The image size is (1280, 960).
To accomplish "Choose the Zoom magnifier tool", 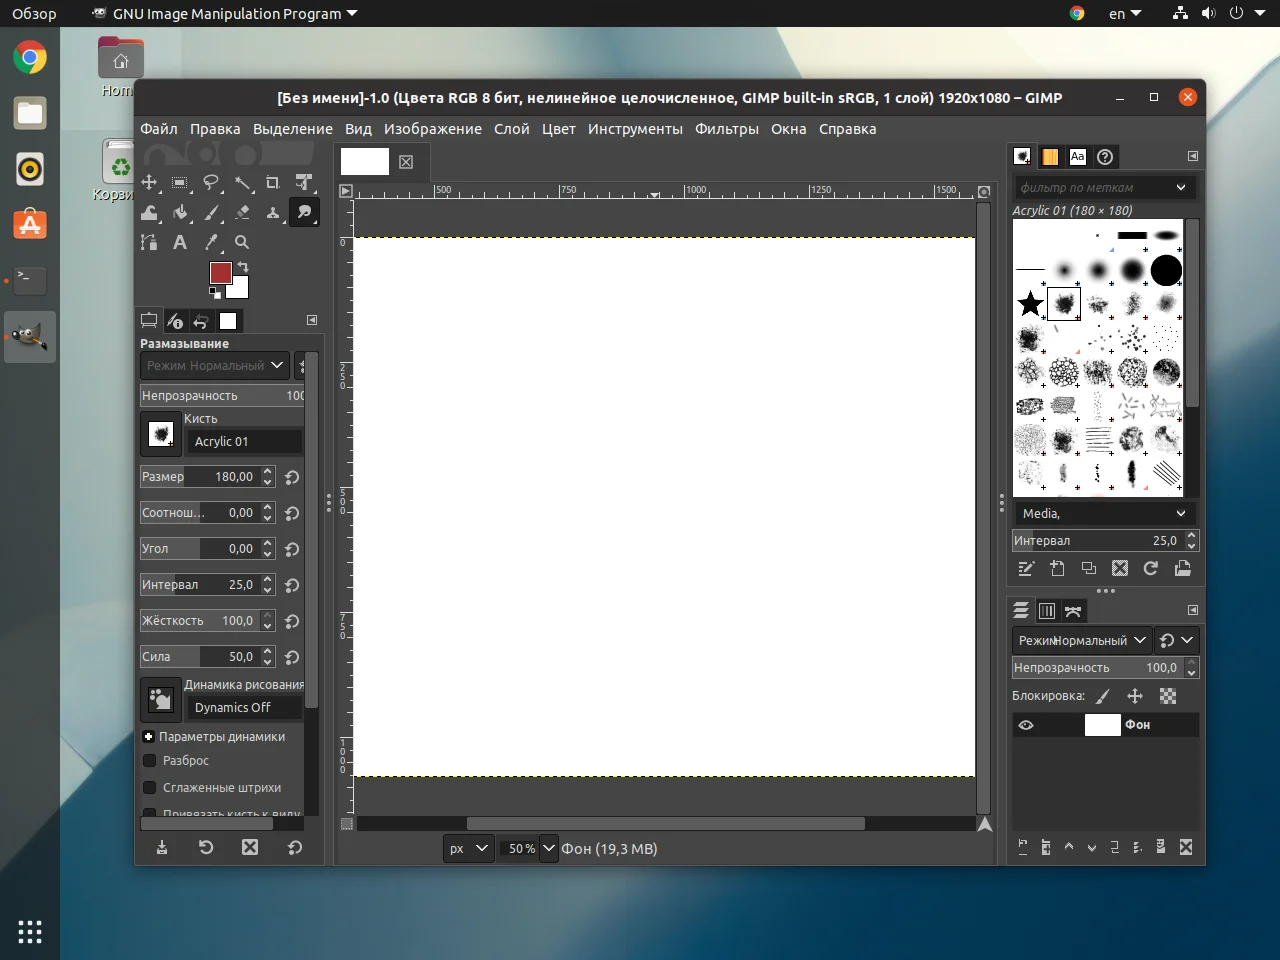I will 242,242.
